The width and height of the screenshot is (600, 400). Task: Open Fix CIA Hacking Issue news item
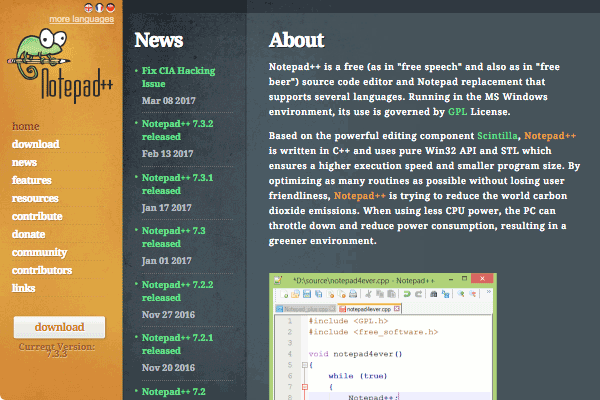tap(178, 77)
